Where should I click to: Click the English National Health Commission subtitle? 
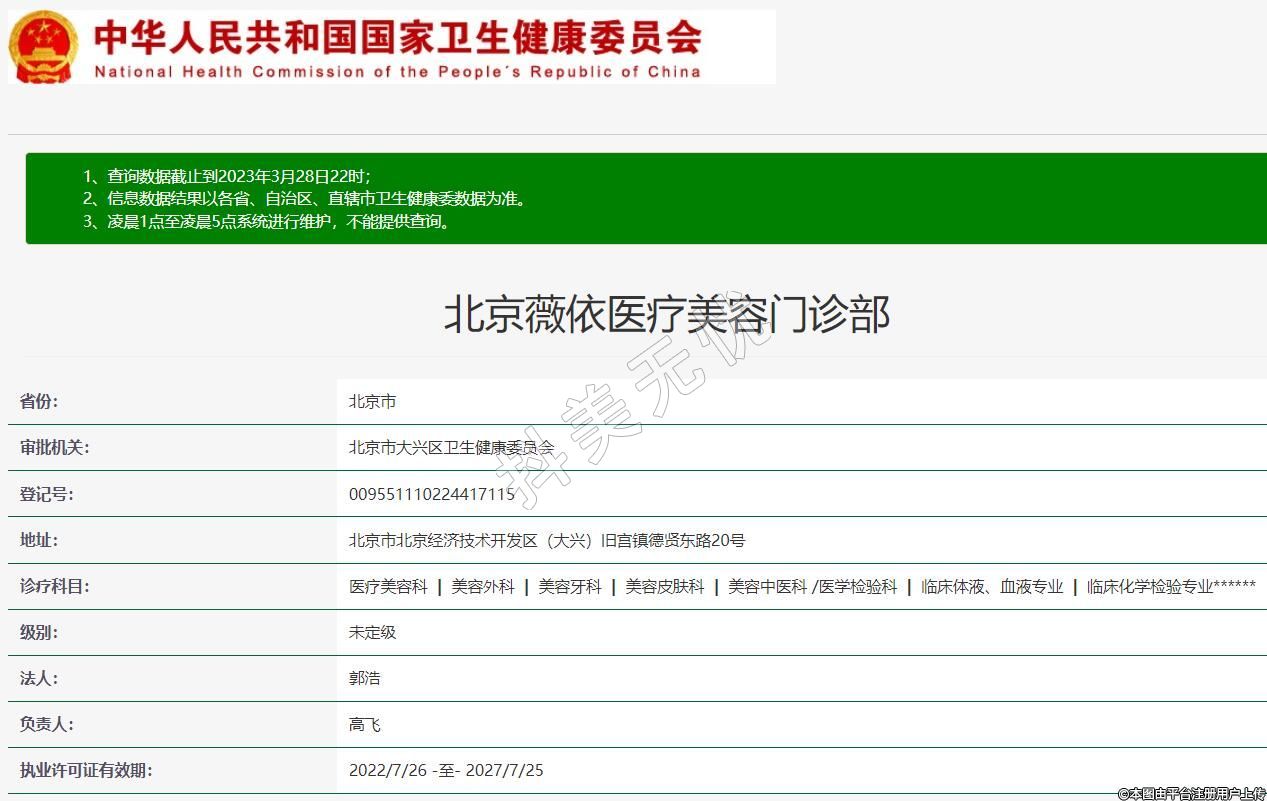(x=397, y=72)
